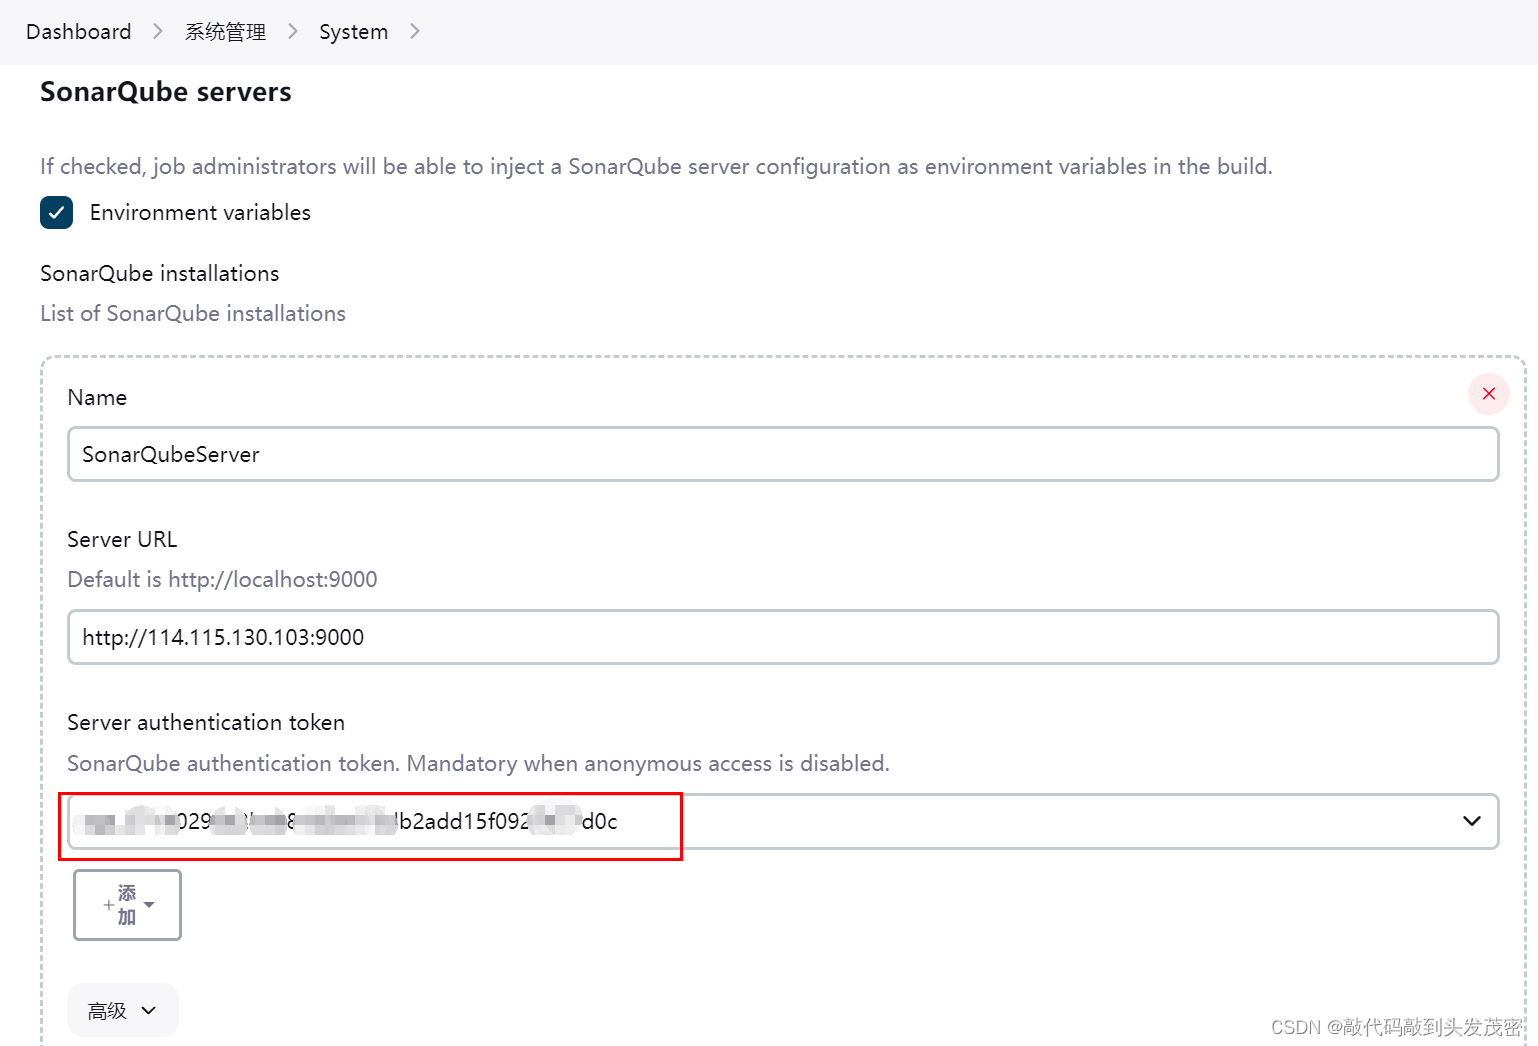
Task: Go to 系统管理 breadcrumb
Action: coord(225,32)
